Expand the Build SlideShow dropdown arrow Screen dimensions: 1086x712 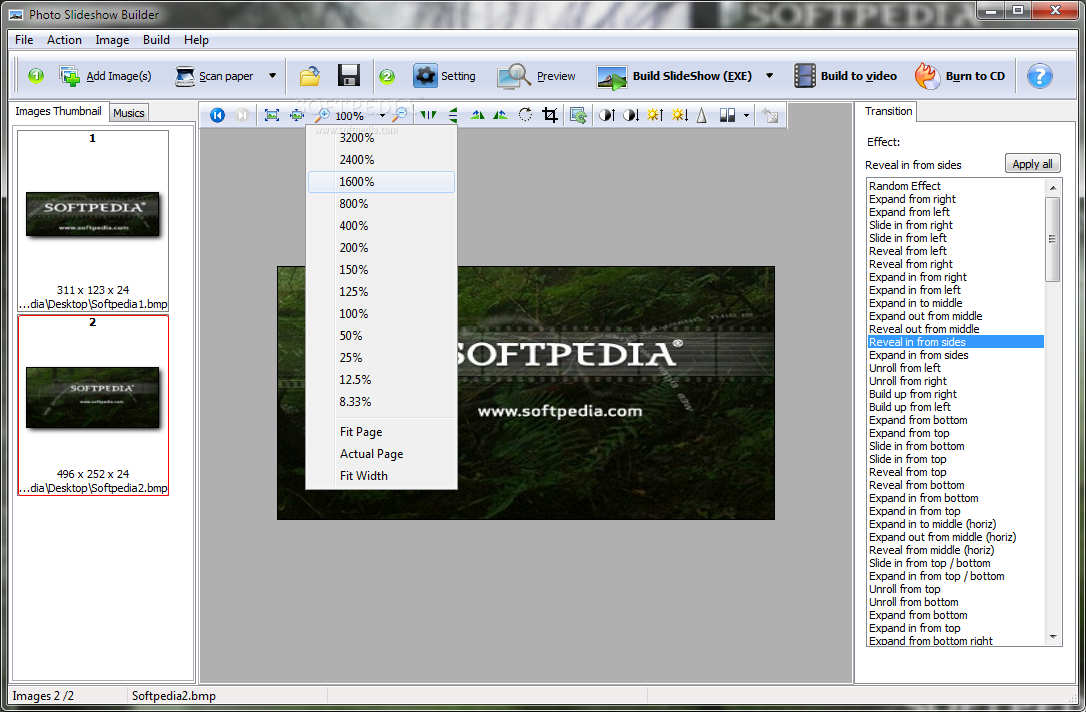[769, 76]
